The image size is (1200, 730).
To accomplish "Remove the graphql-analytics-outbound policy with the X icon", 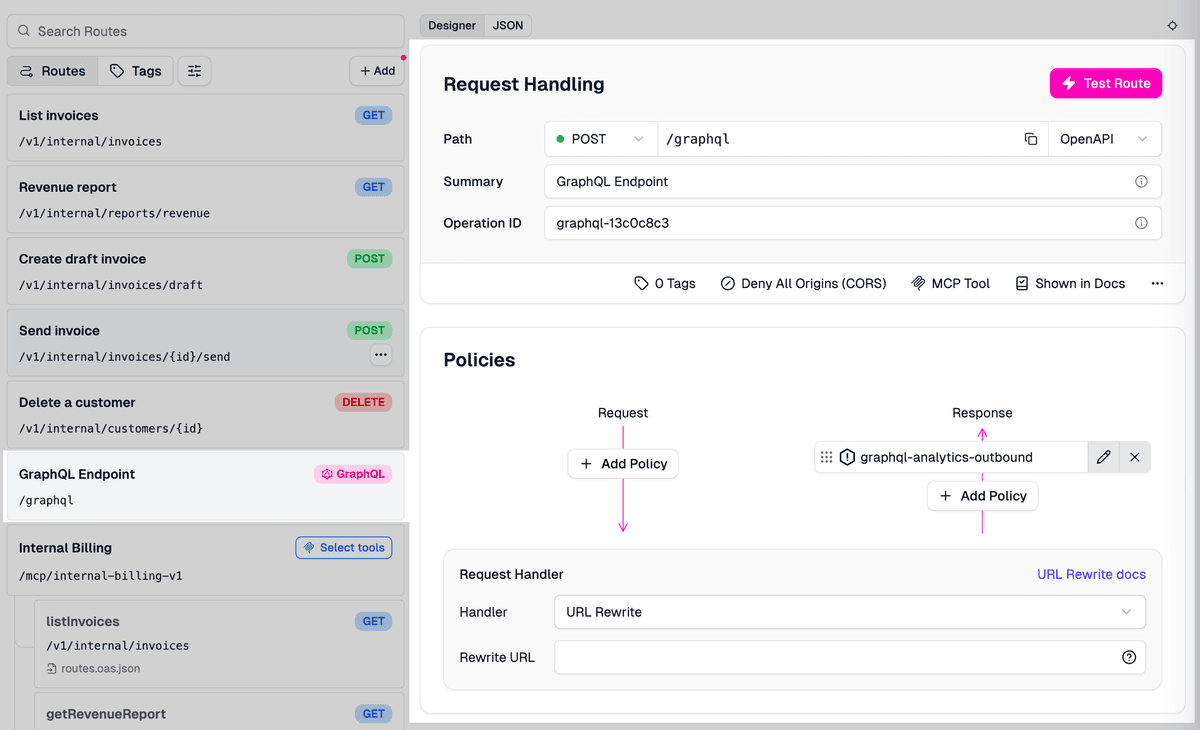I will pos(1135,457).
